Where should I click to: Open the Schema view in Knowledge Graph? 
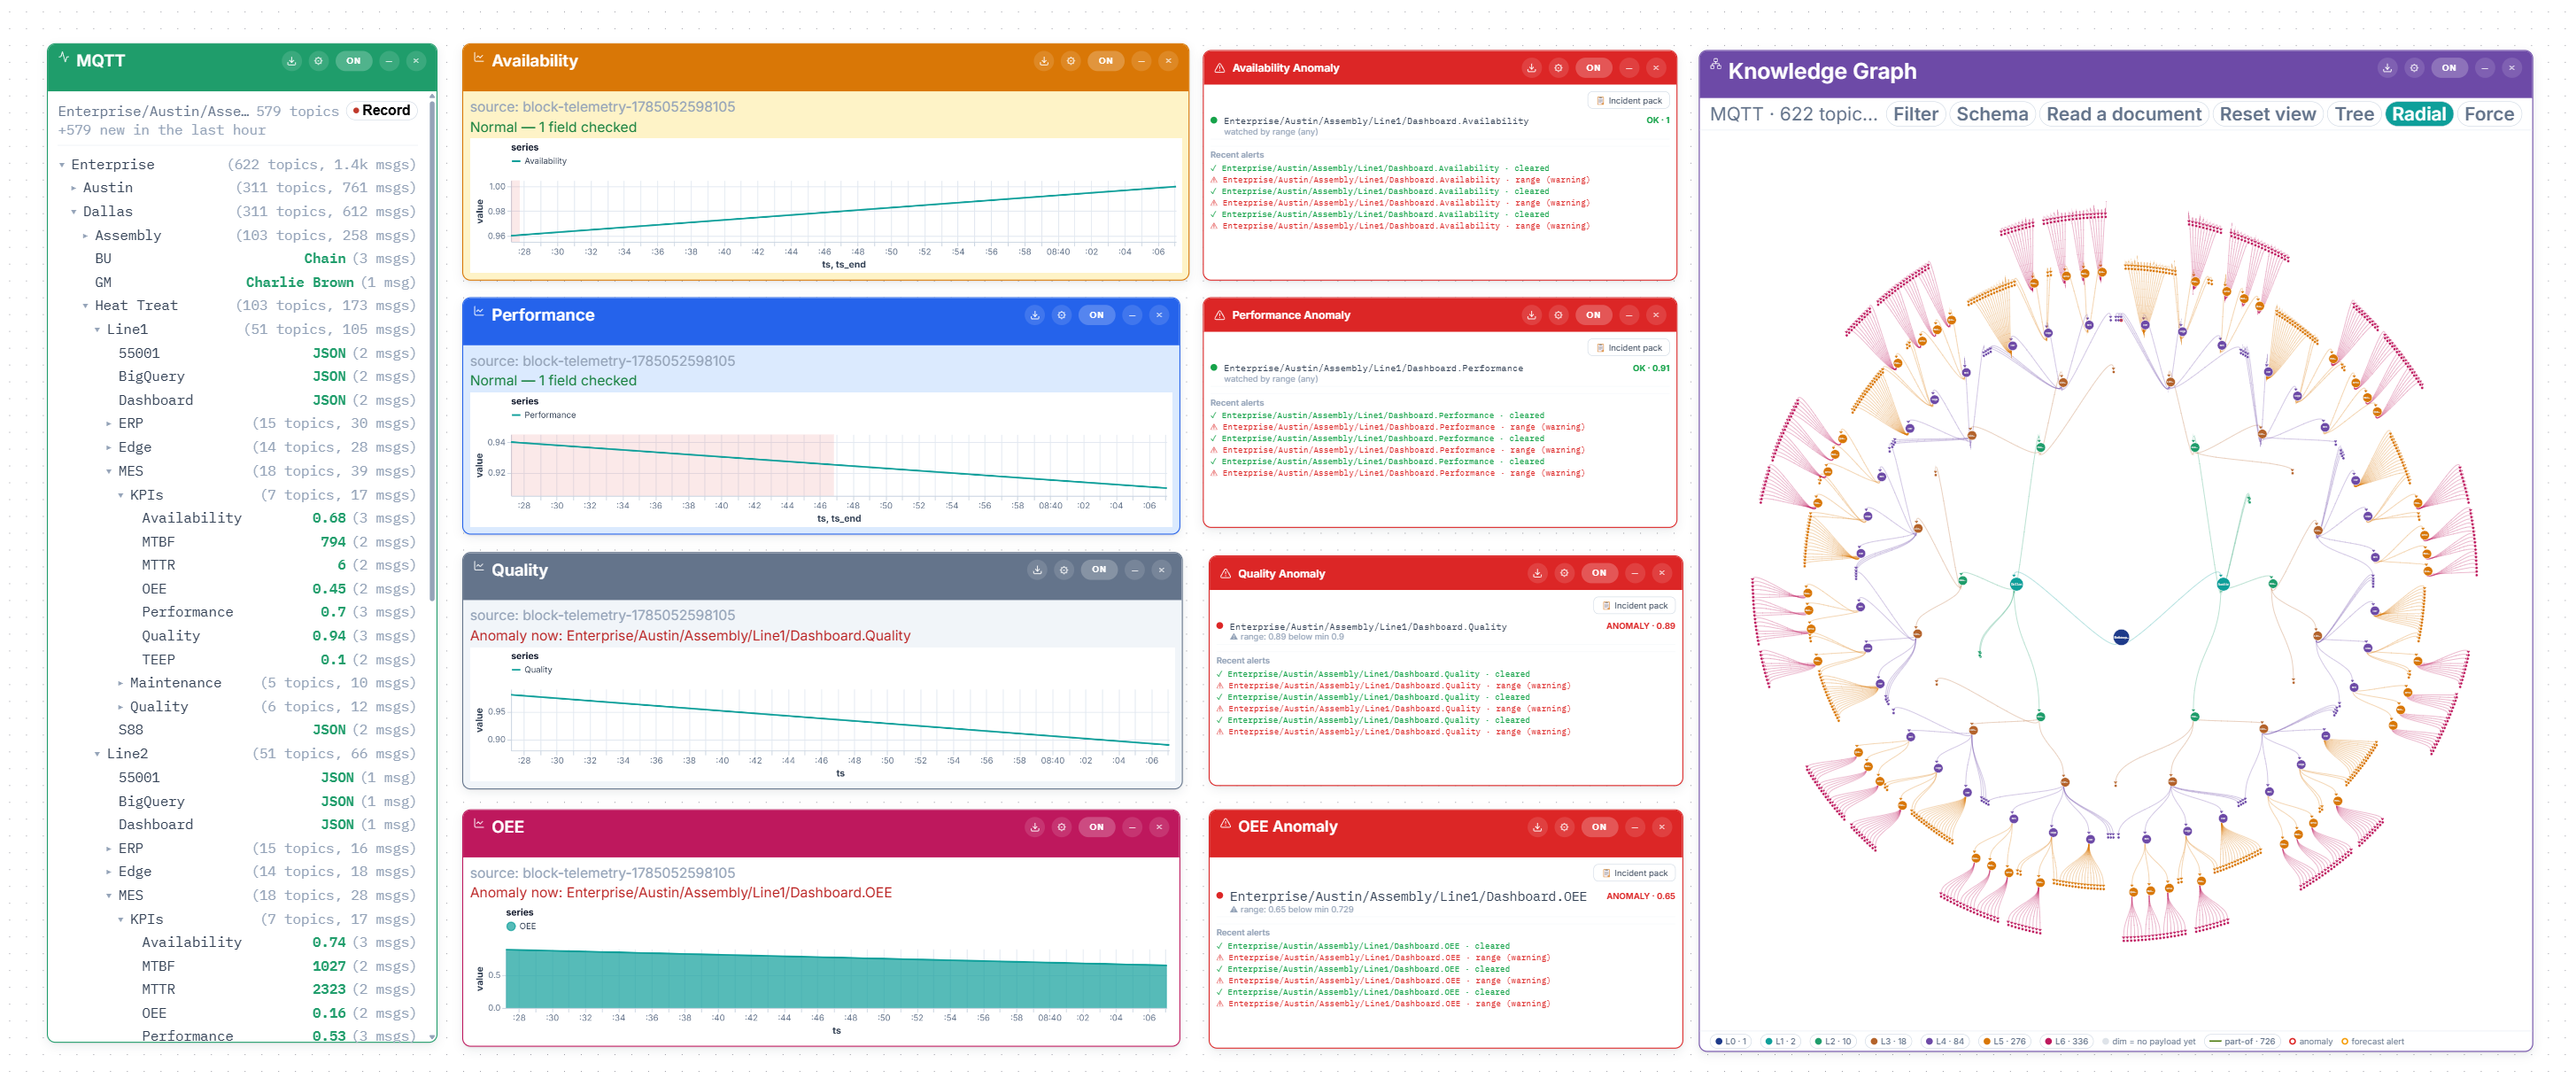(x=1991, y=114)
